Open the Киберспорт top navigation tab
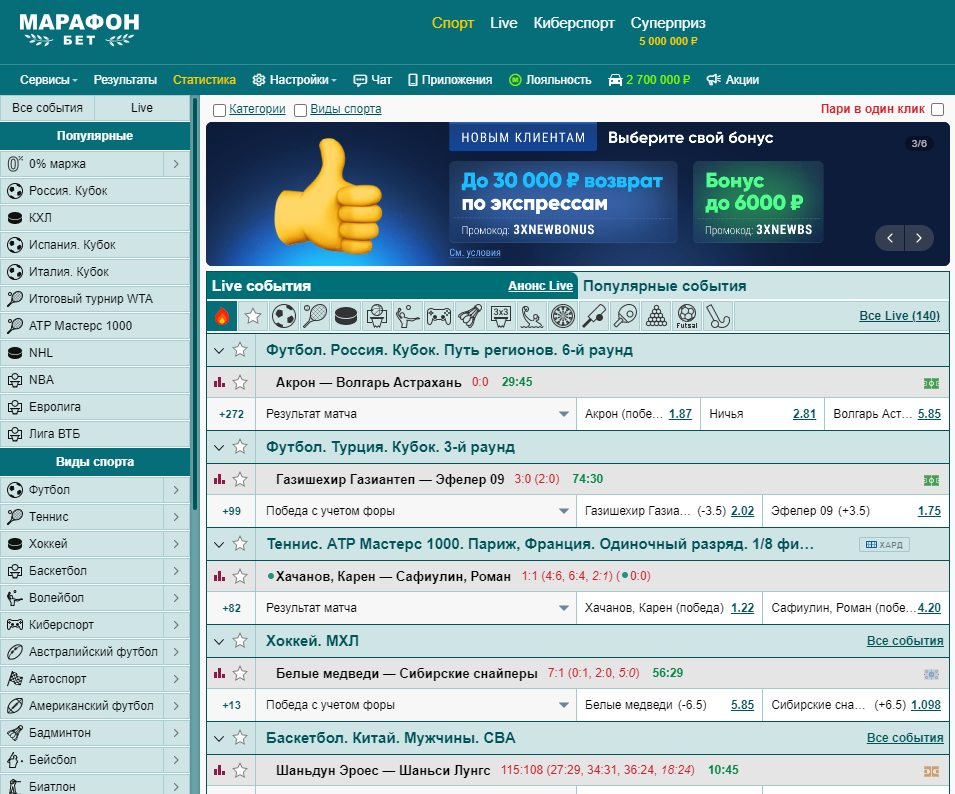955x794 pixels. point(574,23)
